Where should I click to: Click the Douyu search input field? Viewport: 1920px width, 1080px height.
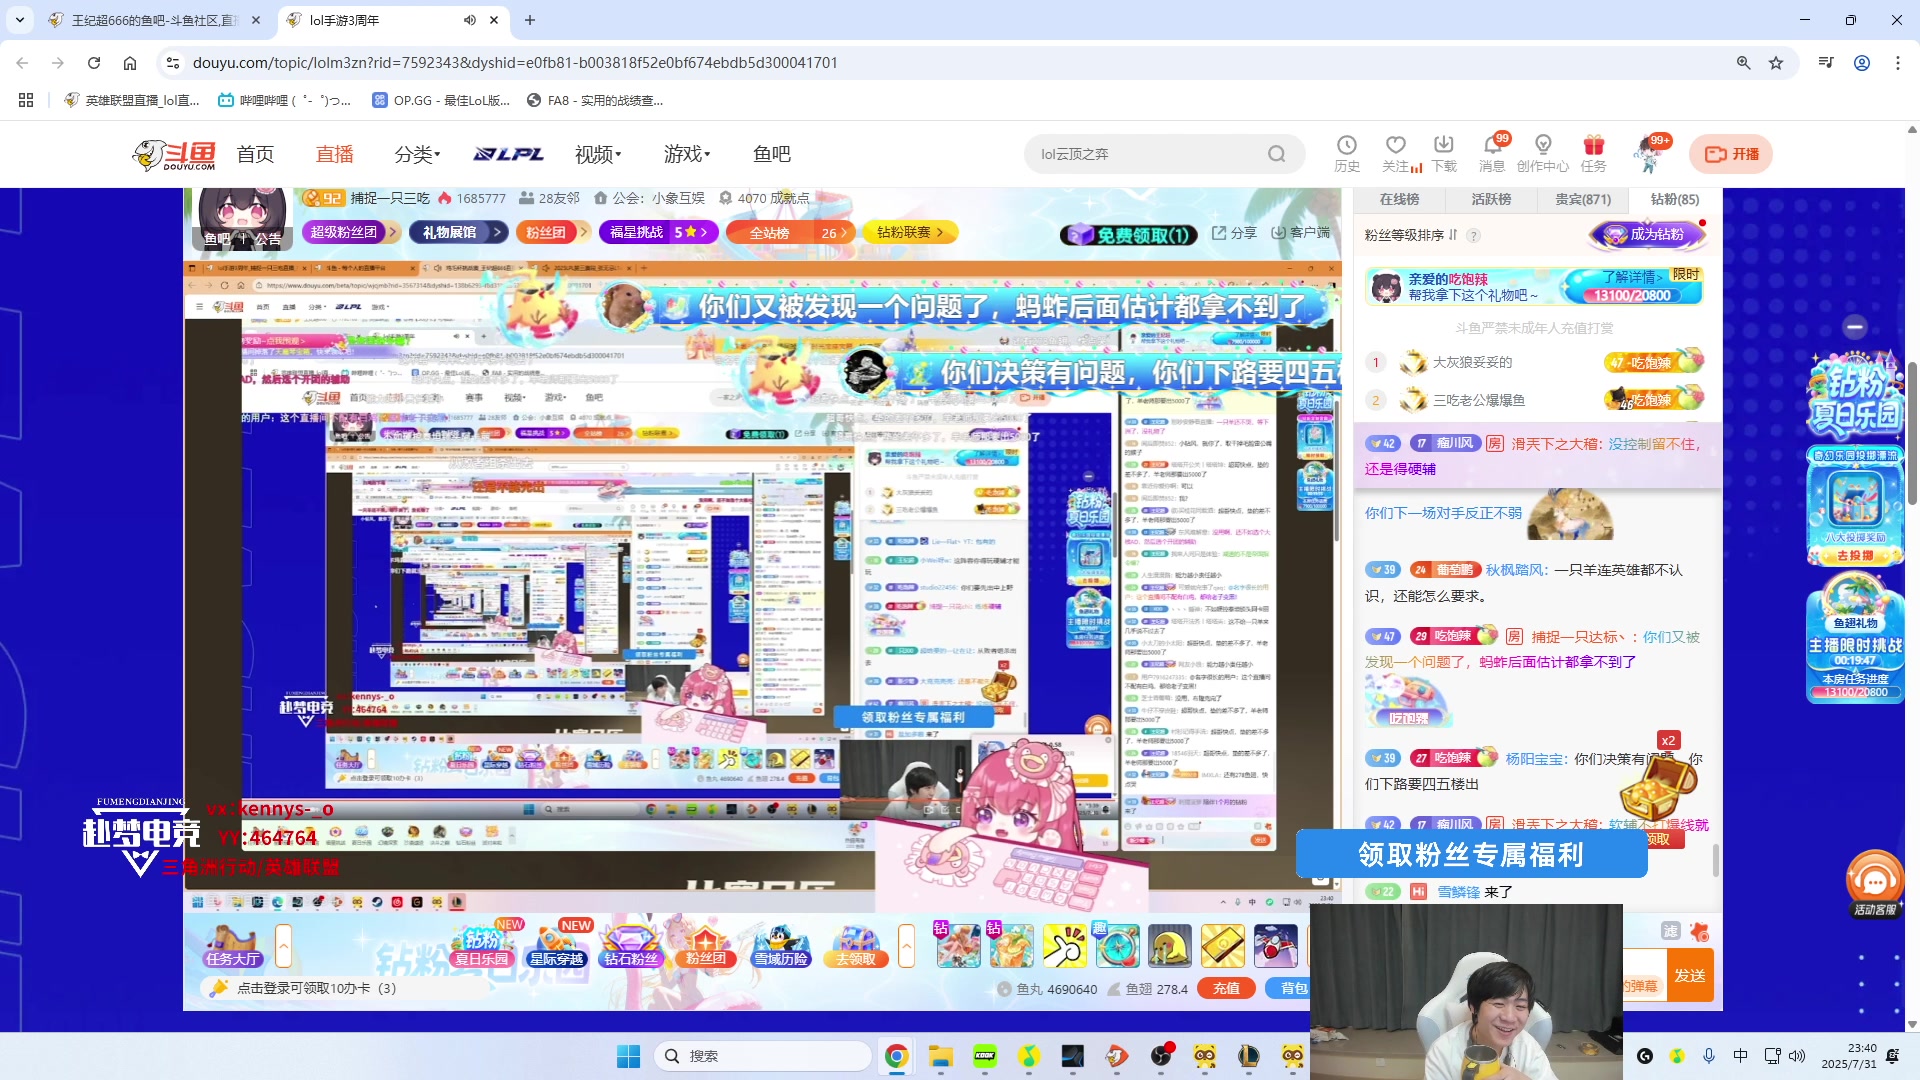click(1150, 154)
